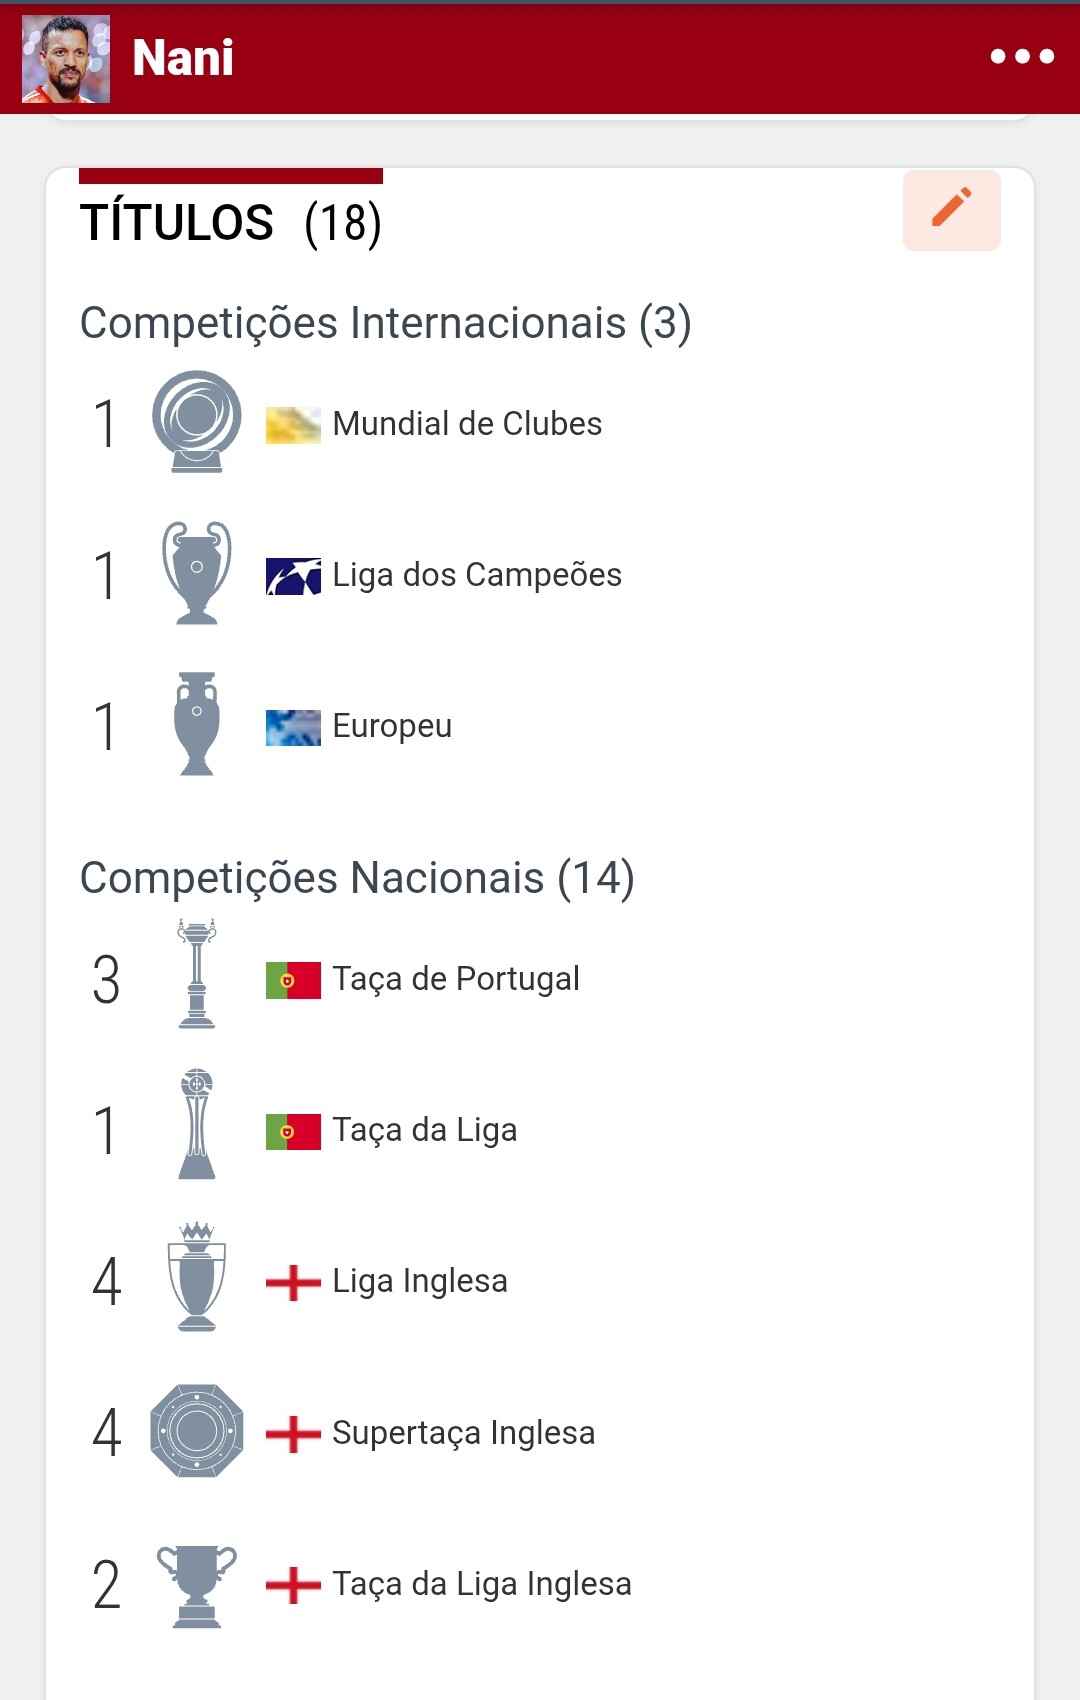
Task: Tap the Taça da Liga Inglesa trophy icon
Action: point(197,1586)
